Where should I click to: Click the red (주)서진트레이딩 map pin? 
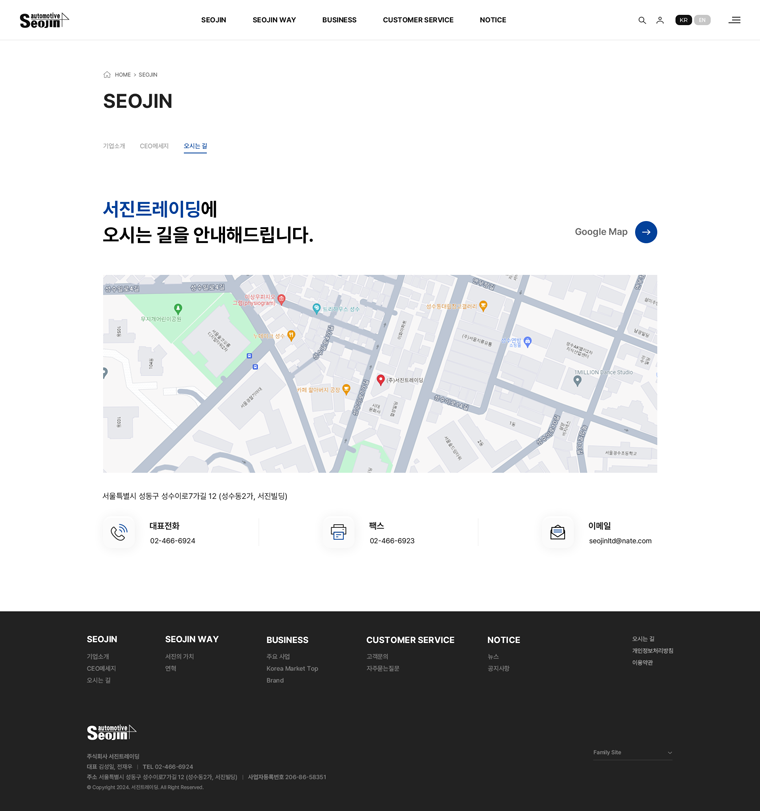point(380,380)
